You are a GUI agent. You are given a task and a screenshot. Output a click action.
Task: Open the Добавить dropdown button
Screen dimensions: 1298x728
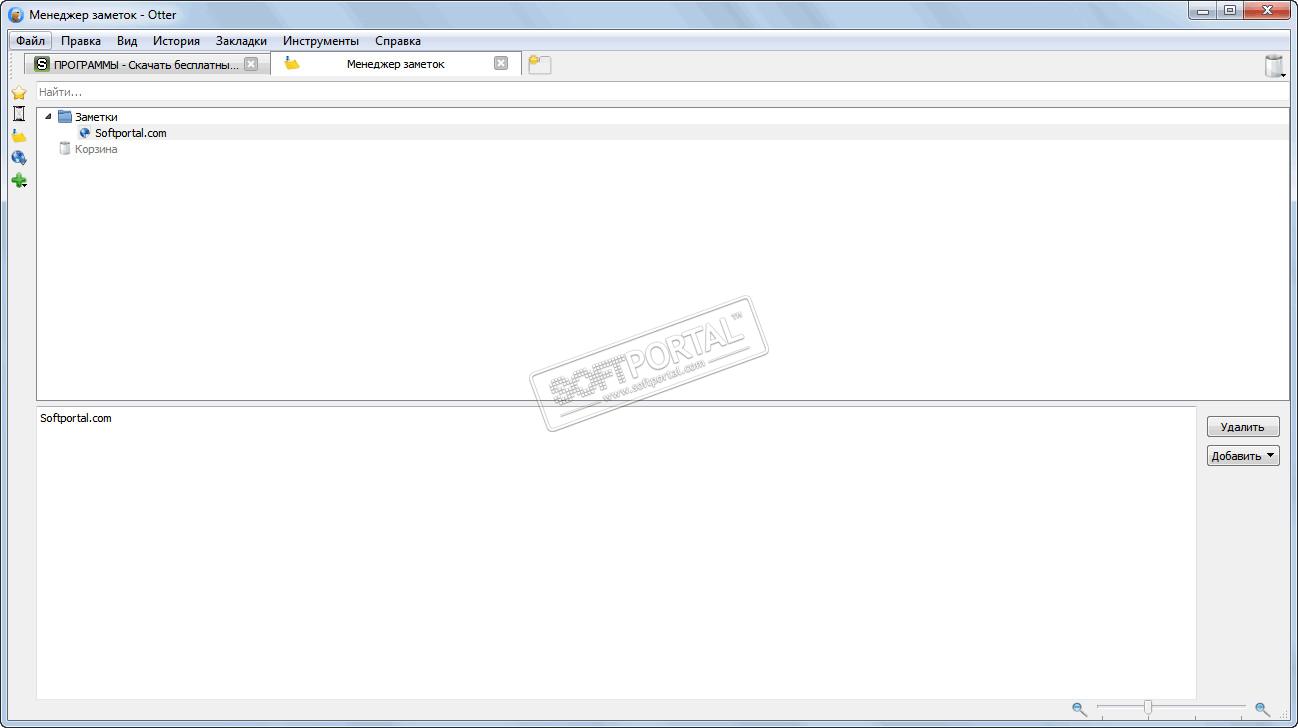[x=1243, y=456]
